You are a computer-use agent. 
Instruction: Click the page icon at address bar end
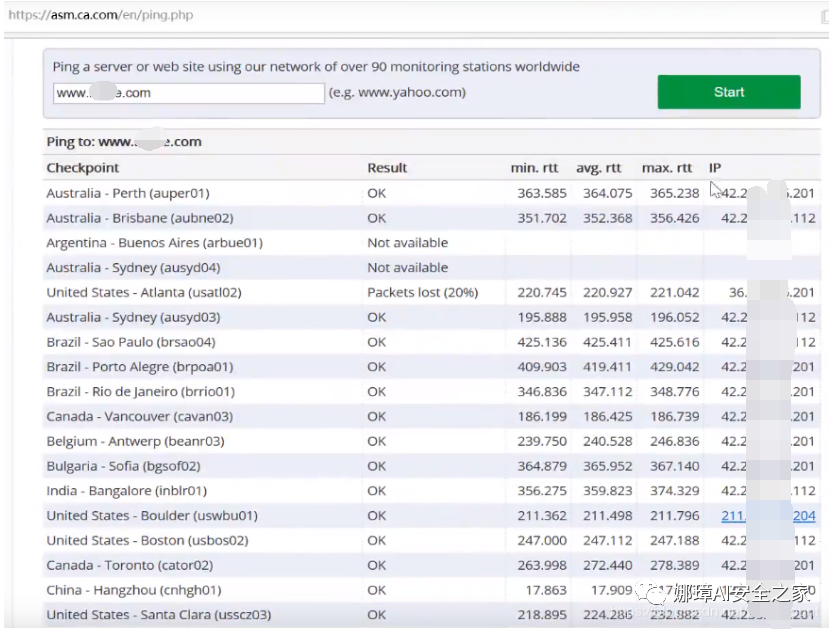[825, 17]
